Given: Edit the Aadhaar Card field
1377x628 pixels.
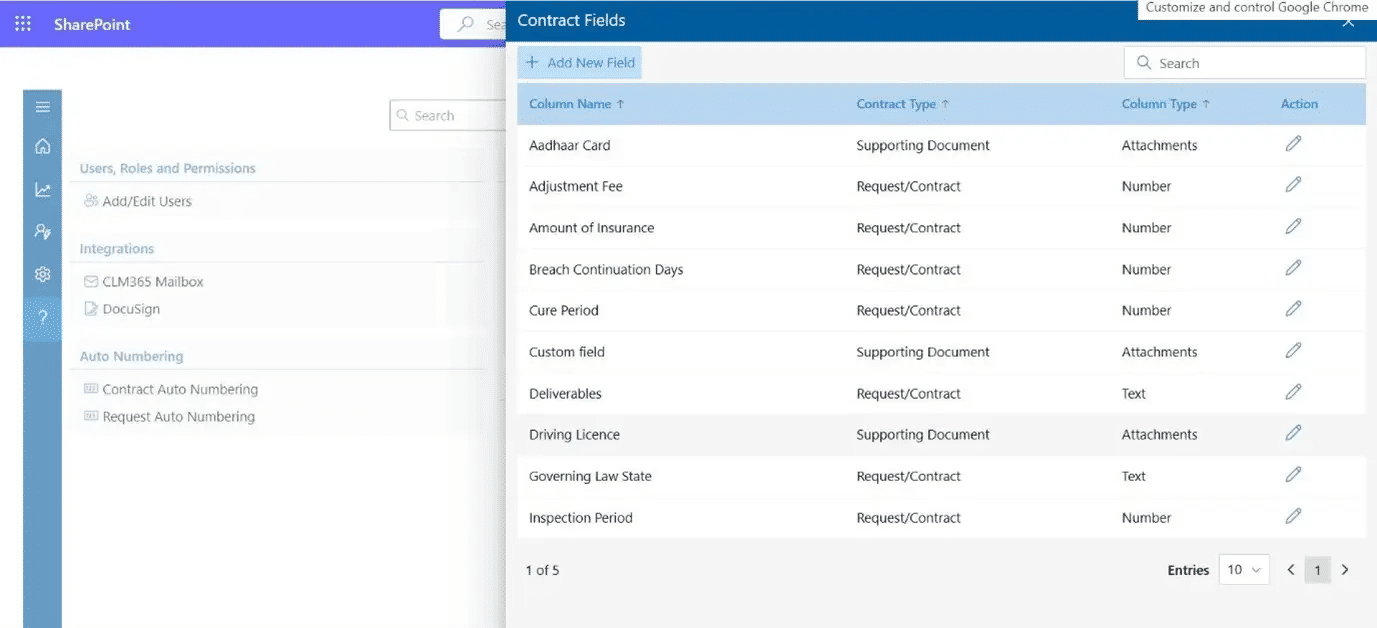Looking at the screenshot, I should point(1293,144).
